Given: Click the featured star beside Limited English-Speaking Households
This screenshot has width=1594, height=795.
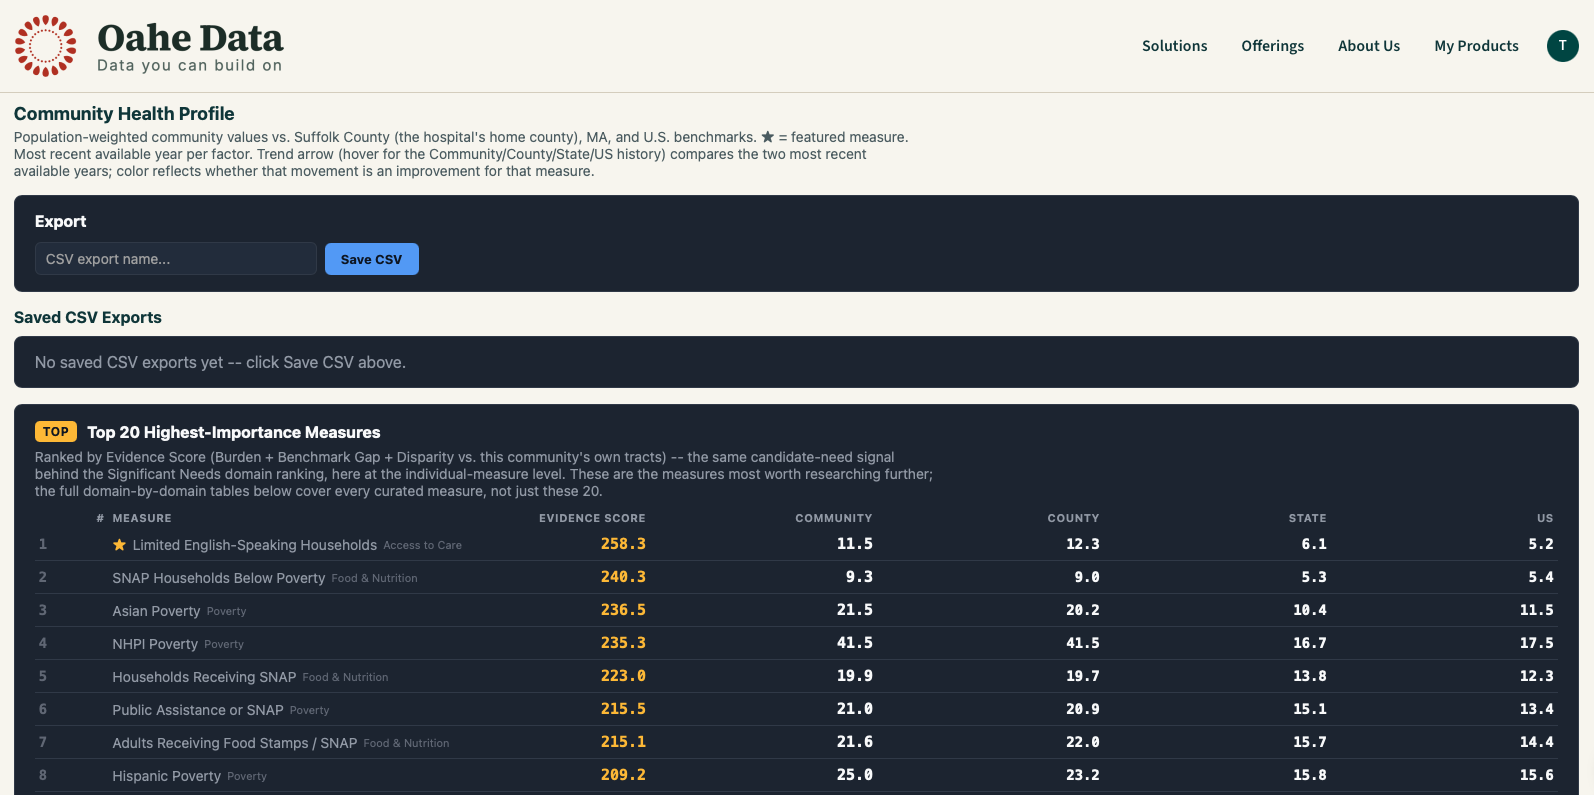Looking at the screenshot, I should (x=119, y=545).
